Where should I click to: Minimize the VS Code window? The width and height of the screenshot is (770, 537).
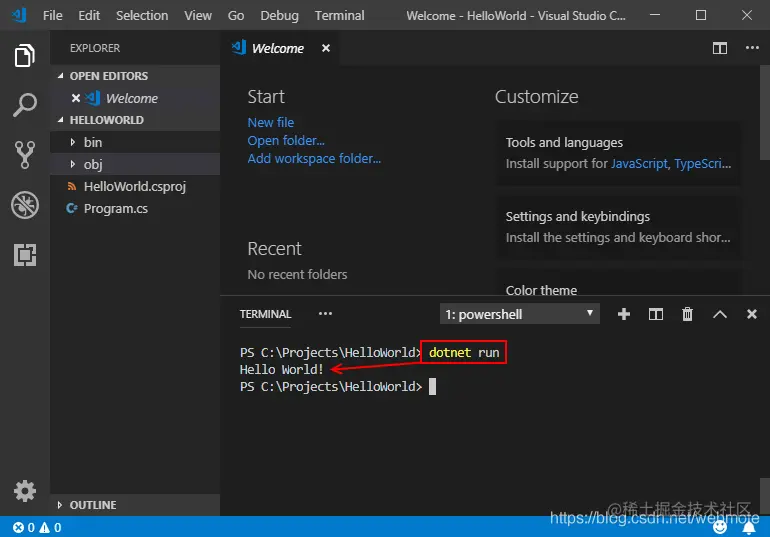pyautogui.click(x=655, y=15)
